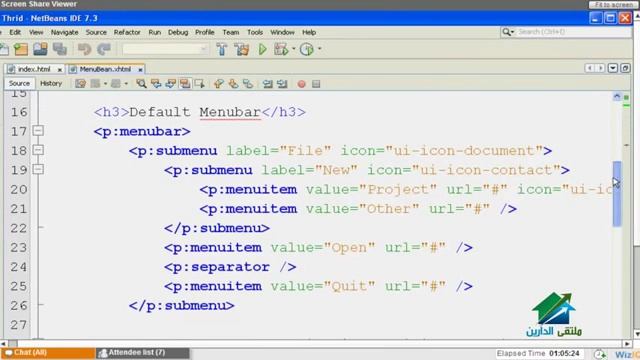Open the Team menu

[x=231, y=32]
